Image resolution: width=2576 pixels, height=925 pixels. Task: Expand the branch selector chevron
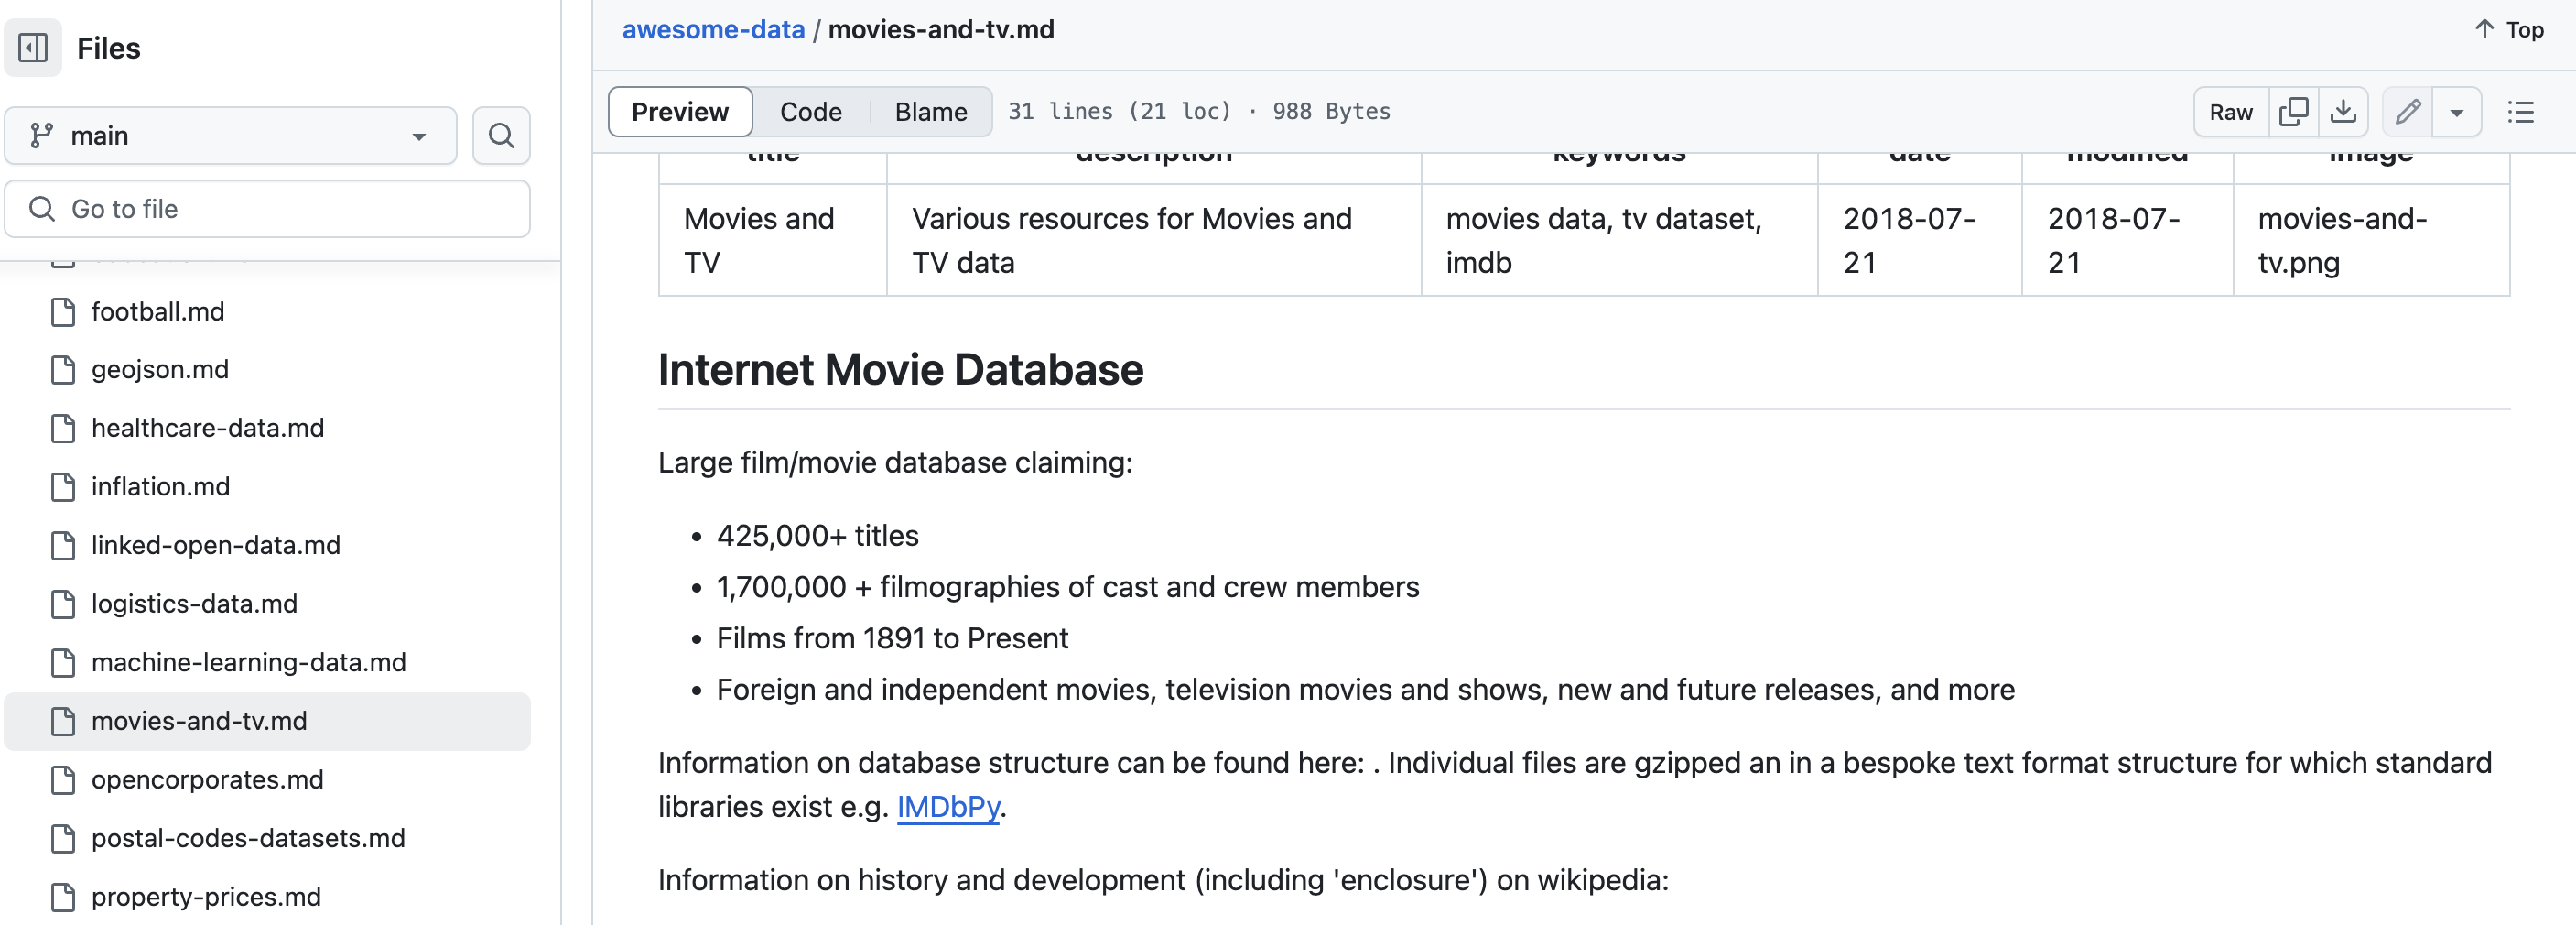click(x=419, y=135)
